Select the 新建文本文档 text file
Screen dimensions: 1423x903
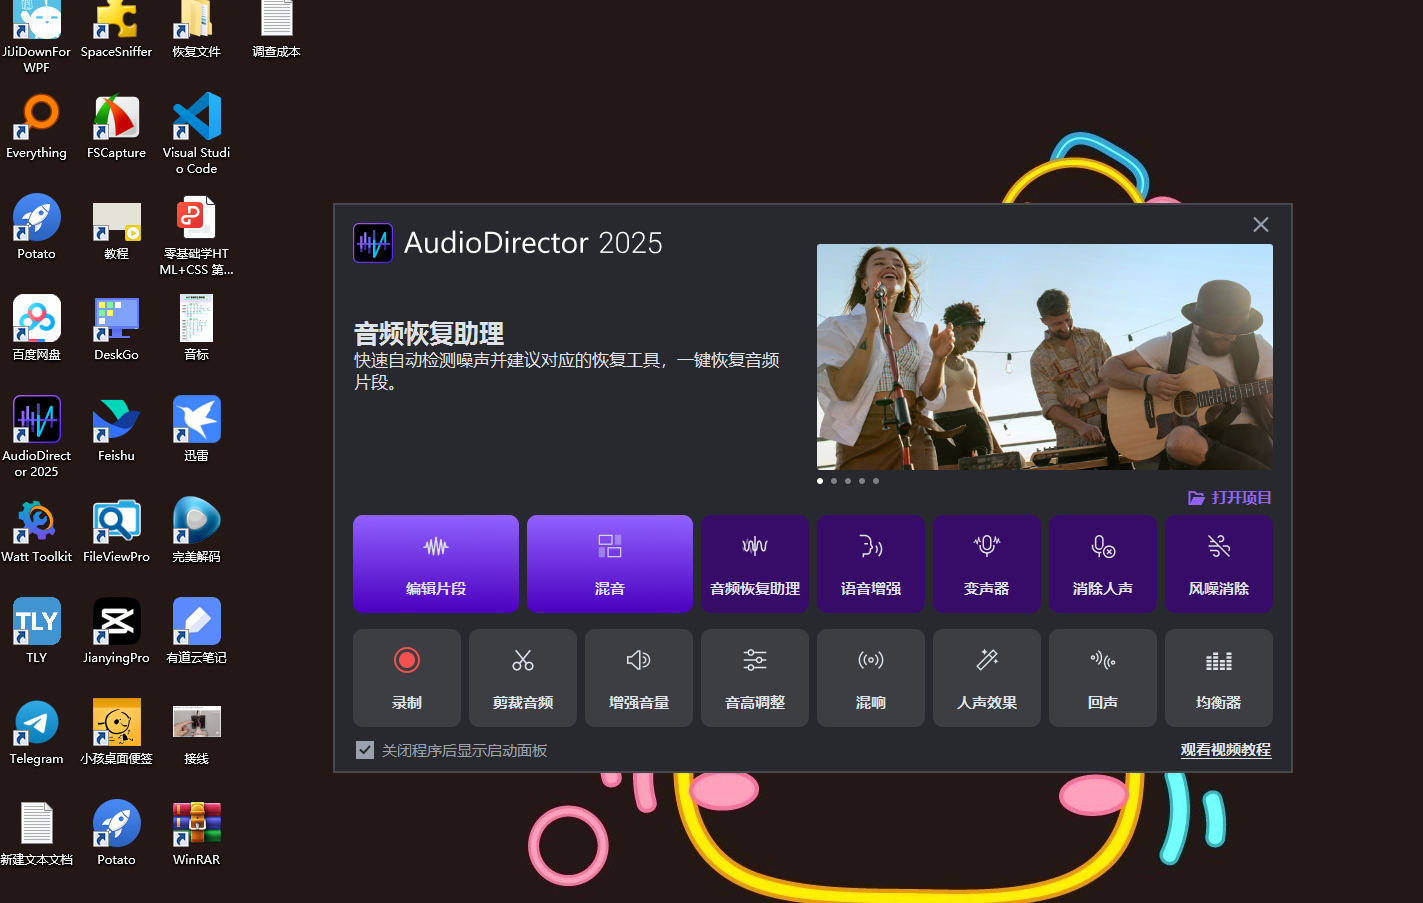coord(37,833)
